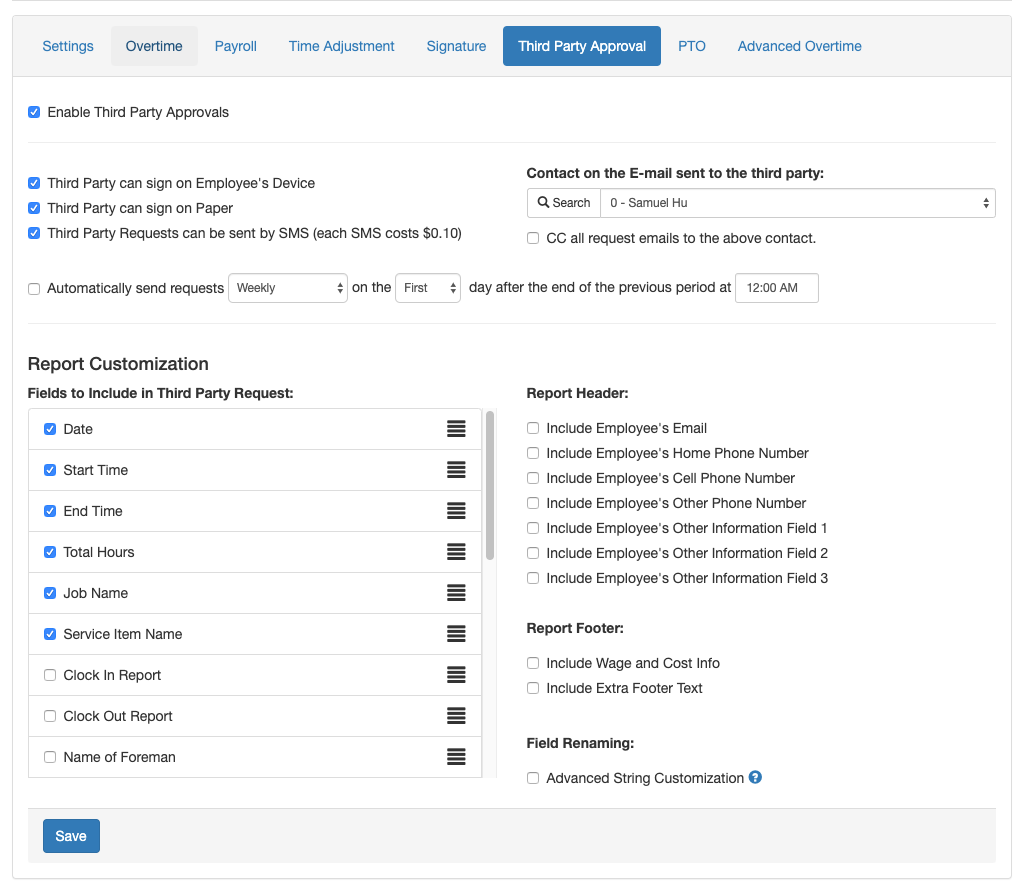The height and width of the screenshot is (888, 1019).
Task: Click the drag handle for the Date field
Action: pyautogui.click(x=456, y=429)
